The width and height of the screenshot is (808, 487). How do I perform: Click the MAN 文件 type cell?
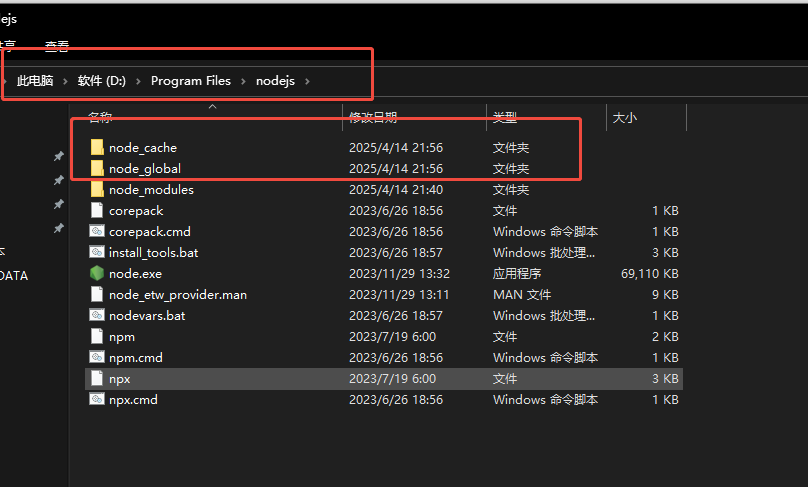coord(522,295)
